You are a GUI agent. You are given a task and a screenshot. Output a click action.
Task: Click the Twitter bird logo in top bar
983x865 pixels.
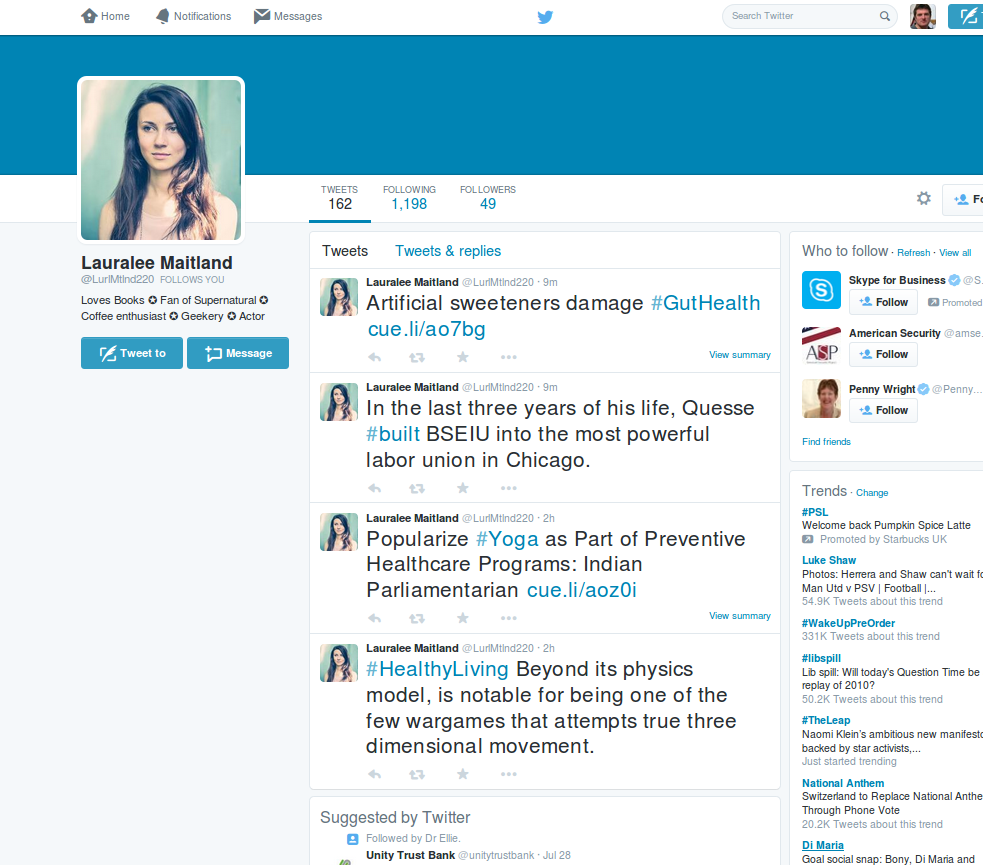point(545,16)
